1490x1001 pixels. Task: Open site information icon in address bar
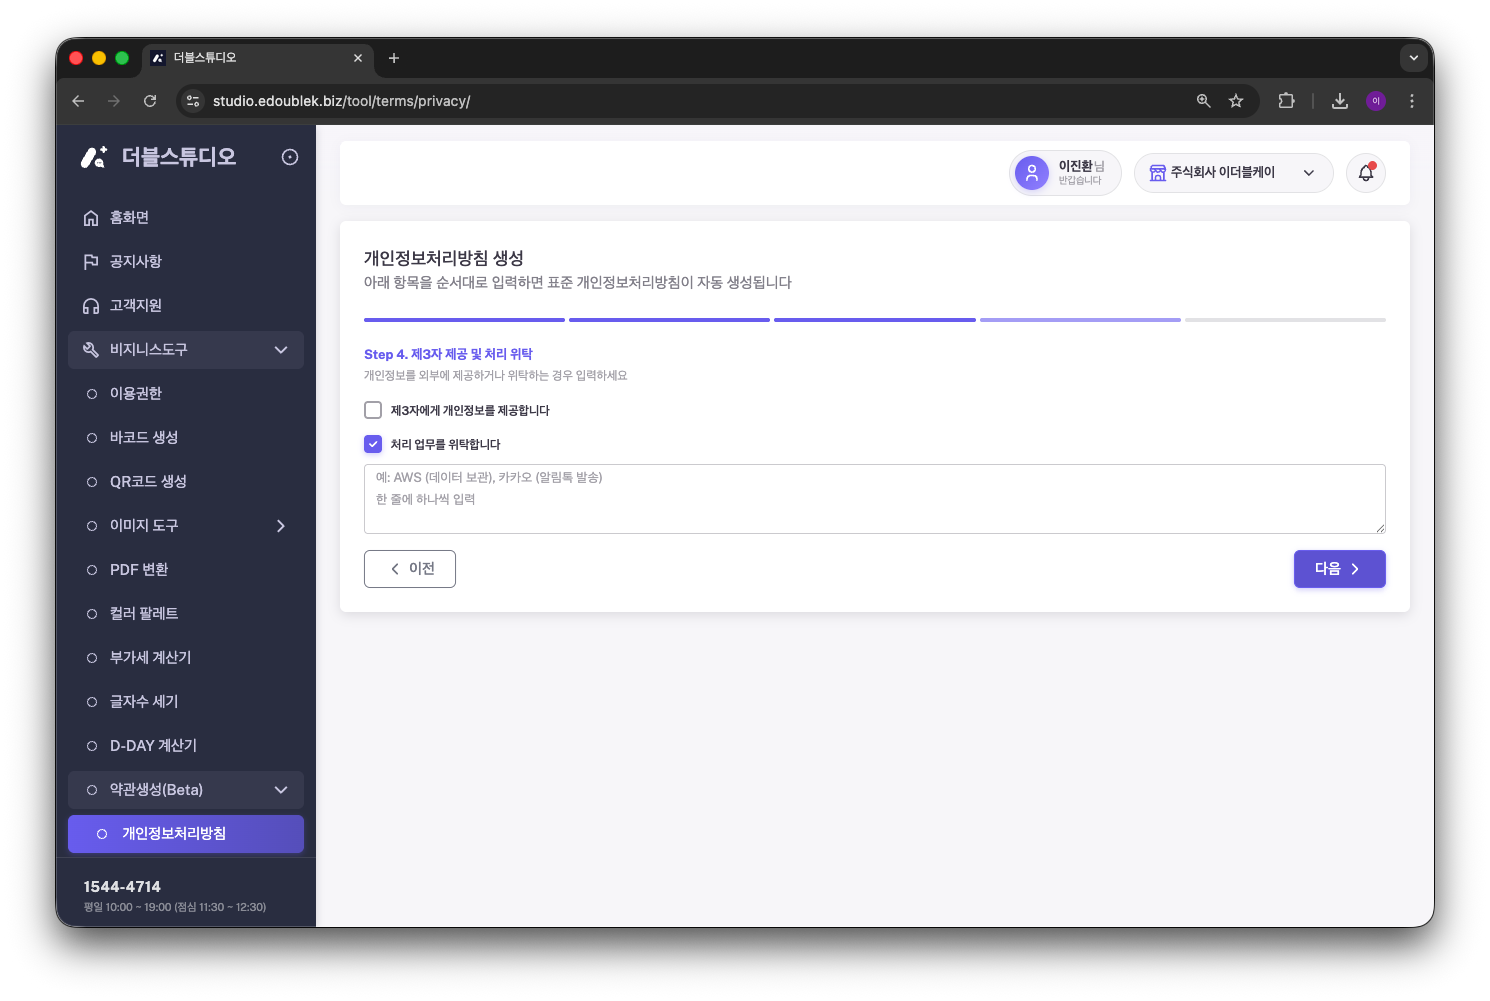pyautogui.click(x=194, y=101)
